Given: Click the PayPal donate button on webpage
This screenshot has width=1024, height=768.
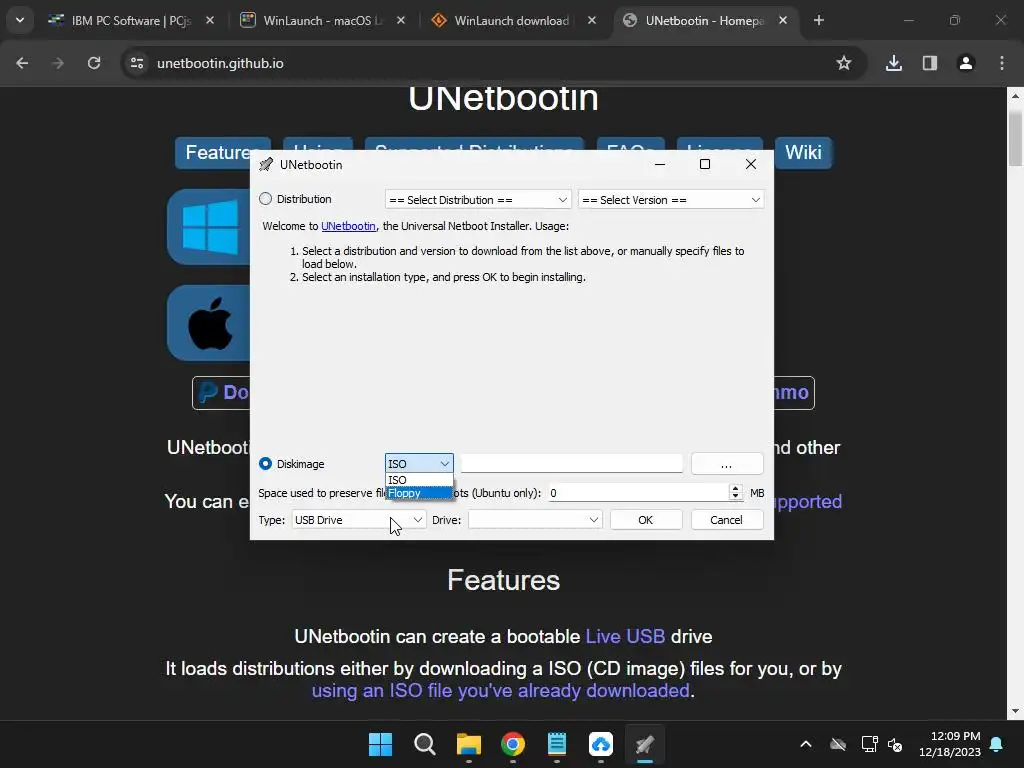Looking at the screenshot, I should coord(221,392).
